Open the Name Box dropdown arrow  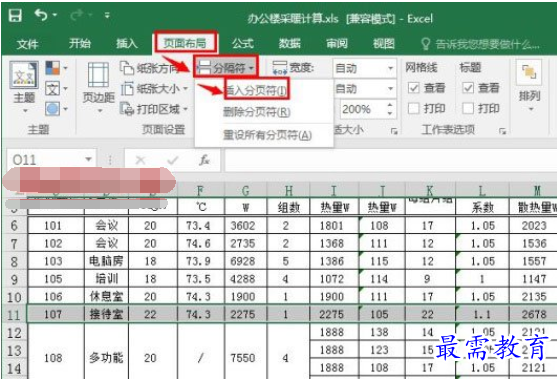tap(88, 160)
